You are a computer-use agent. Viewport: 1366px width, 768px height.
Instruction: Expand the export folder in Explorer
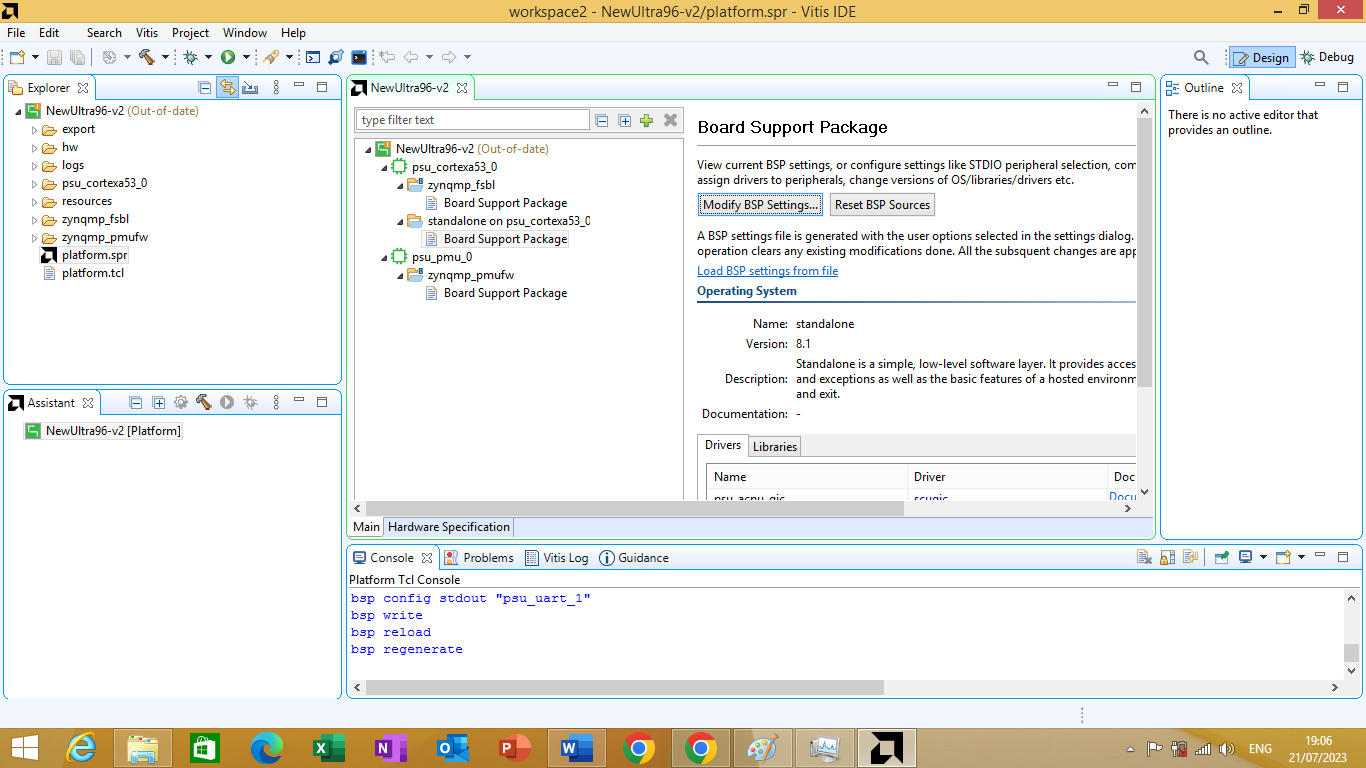34,130
